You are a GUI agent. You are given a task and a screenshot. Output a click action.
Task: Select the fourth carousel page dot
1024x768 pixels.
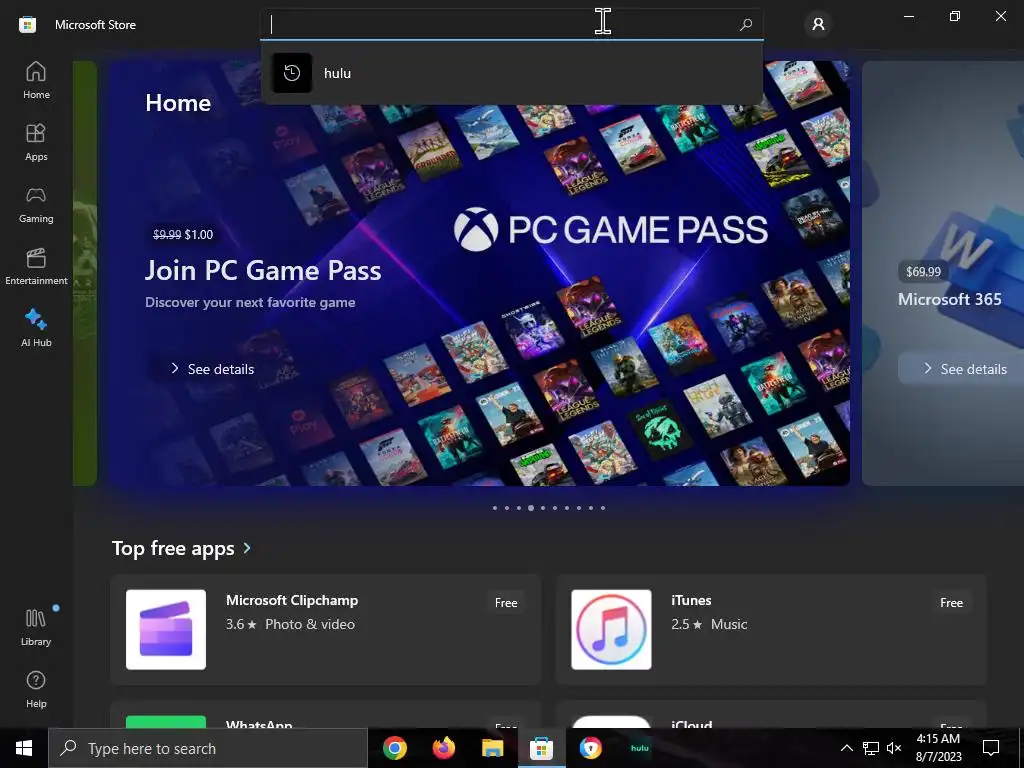[x=531, y=507]
